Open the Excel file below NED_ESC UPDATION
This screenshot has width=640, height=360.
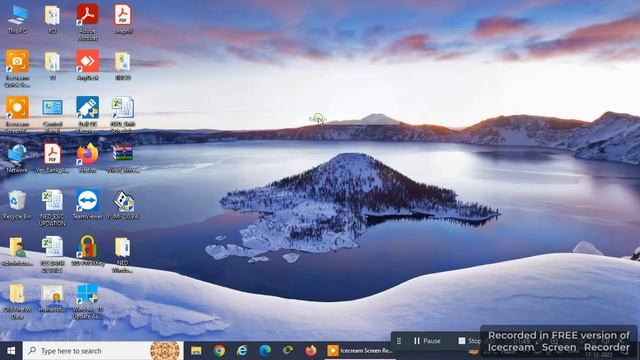(52, 255)
